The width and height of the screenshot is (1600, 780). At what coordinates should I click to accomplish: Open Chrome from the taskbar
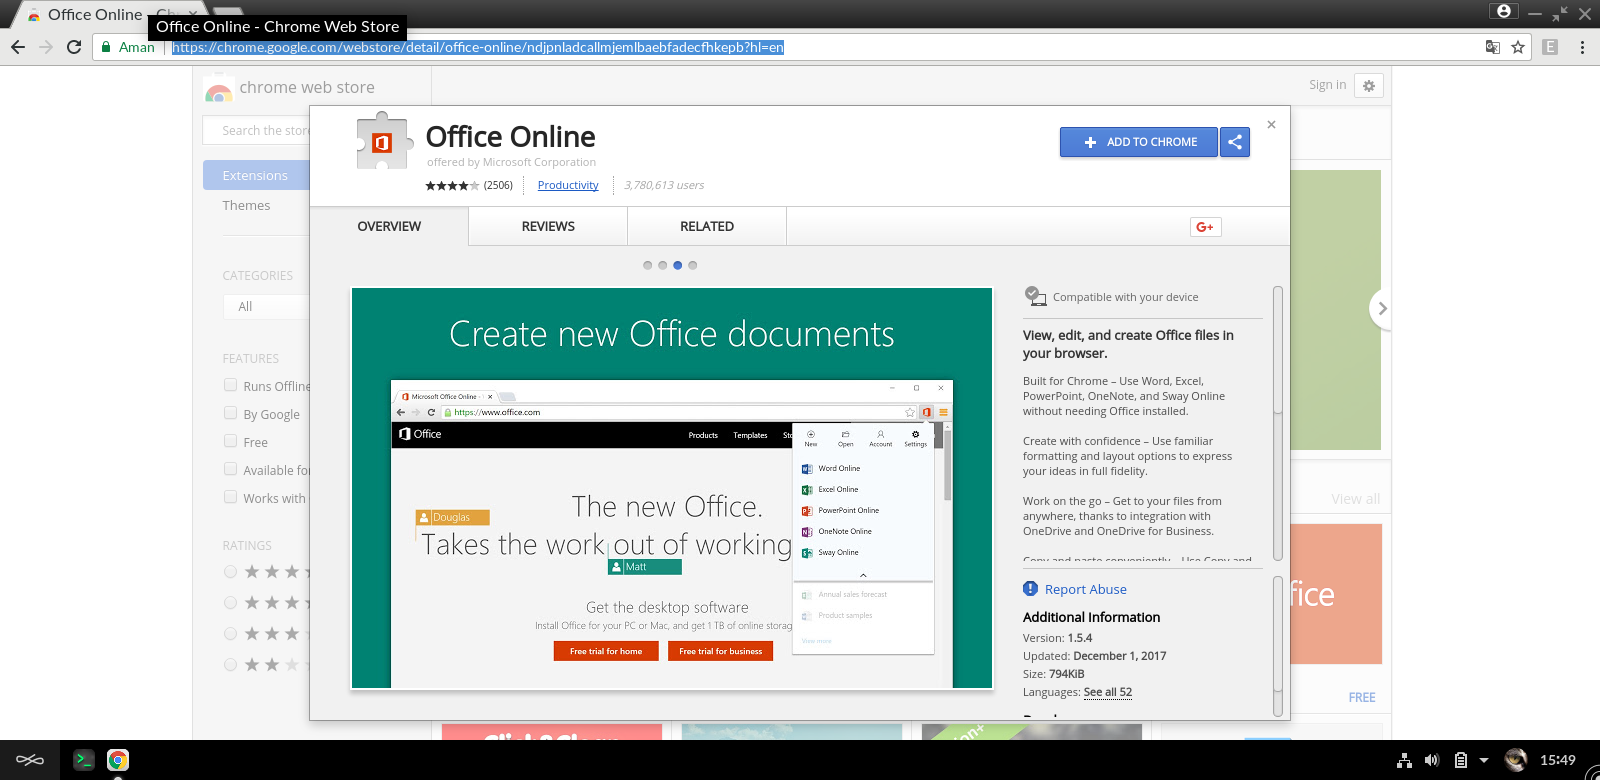[x=118, y=760]
